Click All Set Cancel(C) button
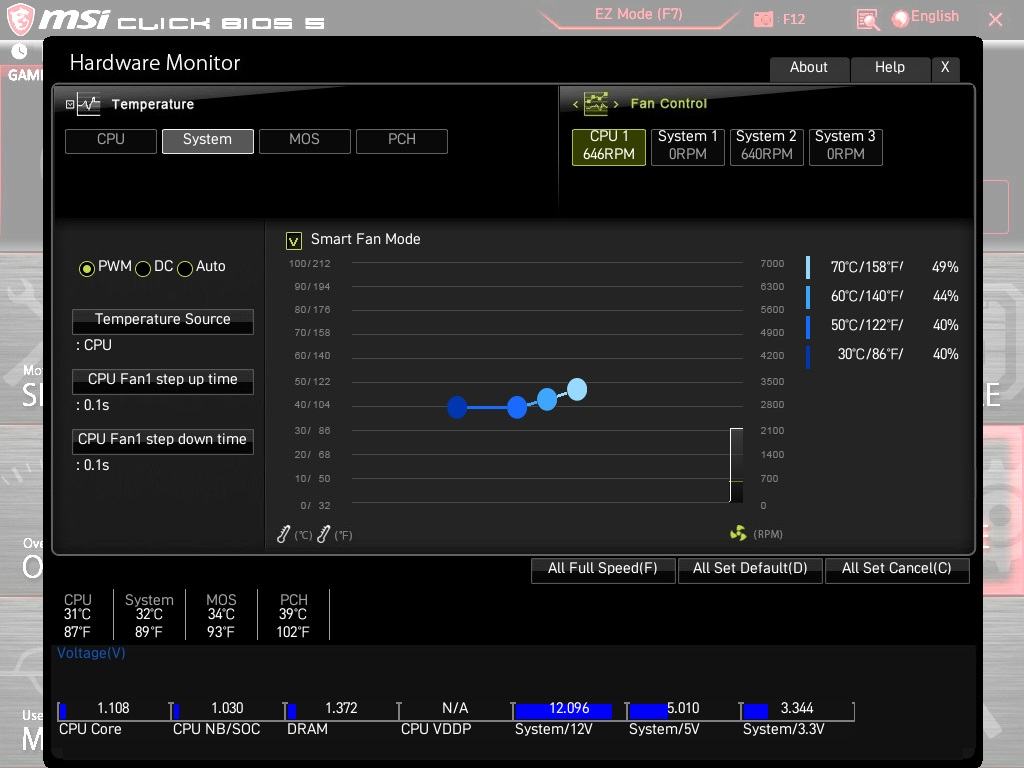The width and height of the screenshot is (1024, 768). point(897,569)
